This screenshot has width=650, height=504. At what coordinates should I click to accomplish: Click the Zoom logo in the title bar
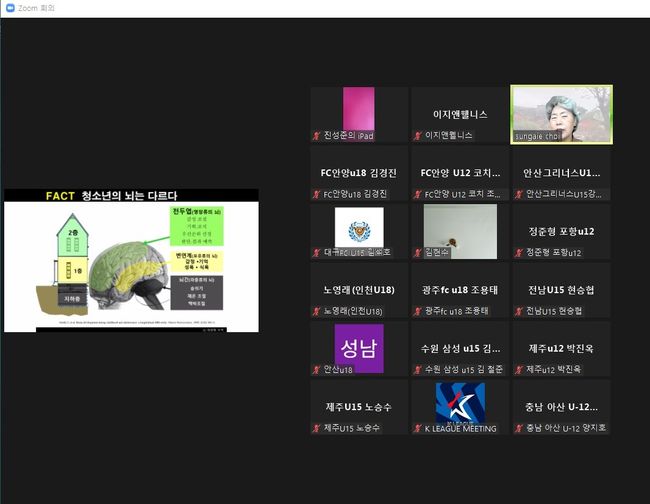click(x=10, y=8)
